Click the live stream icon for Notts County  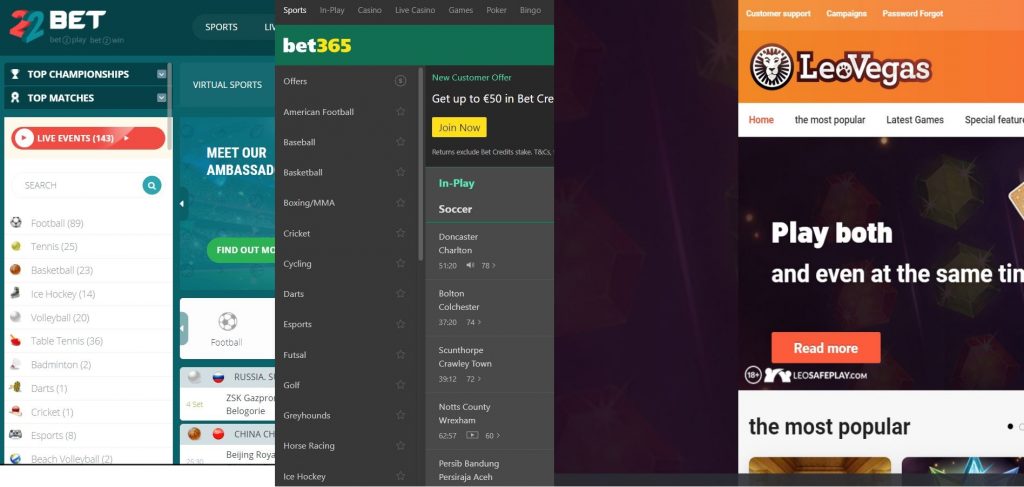(472, 435)
